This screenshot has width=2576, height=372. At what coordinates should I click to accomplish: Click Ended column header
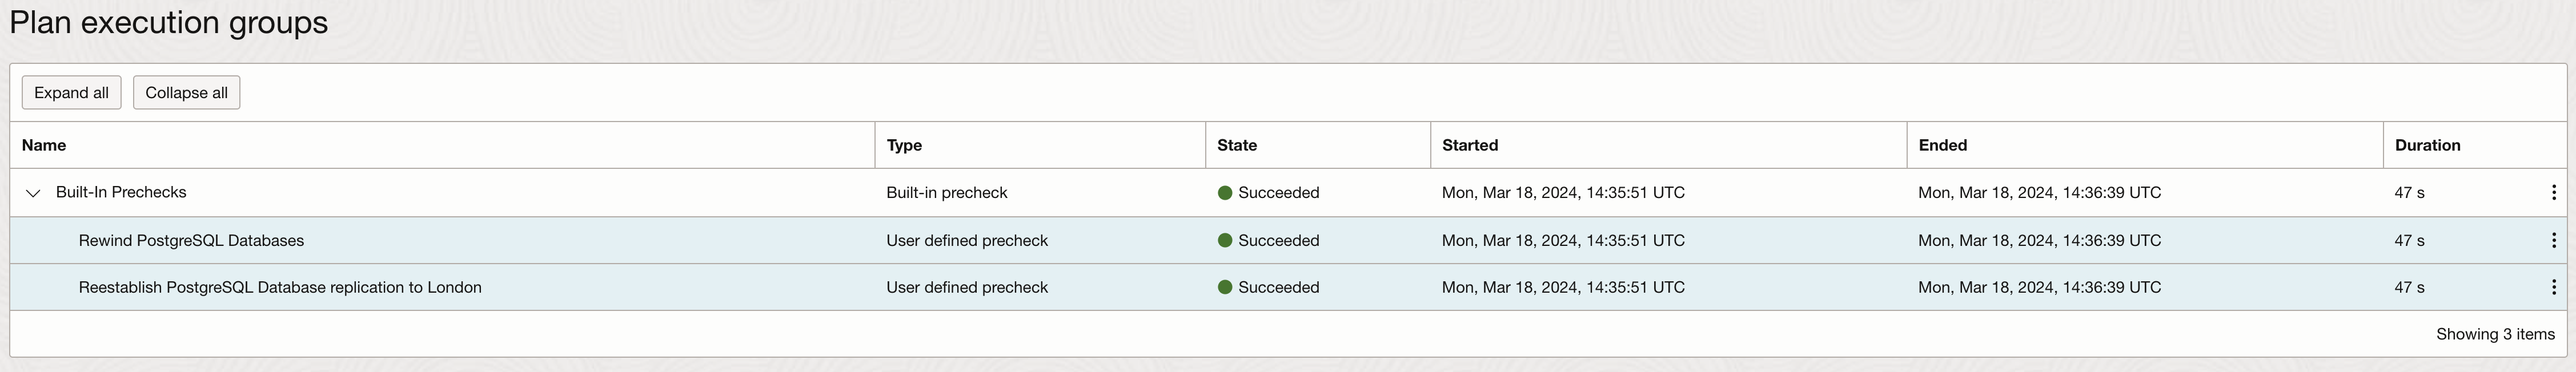1942,145
